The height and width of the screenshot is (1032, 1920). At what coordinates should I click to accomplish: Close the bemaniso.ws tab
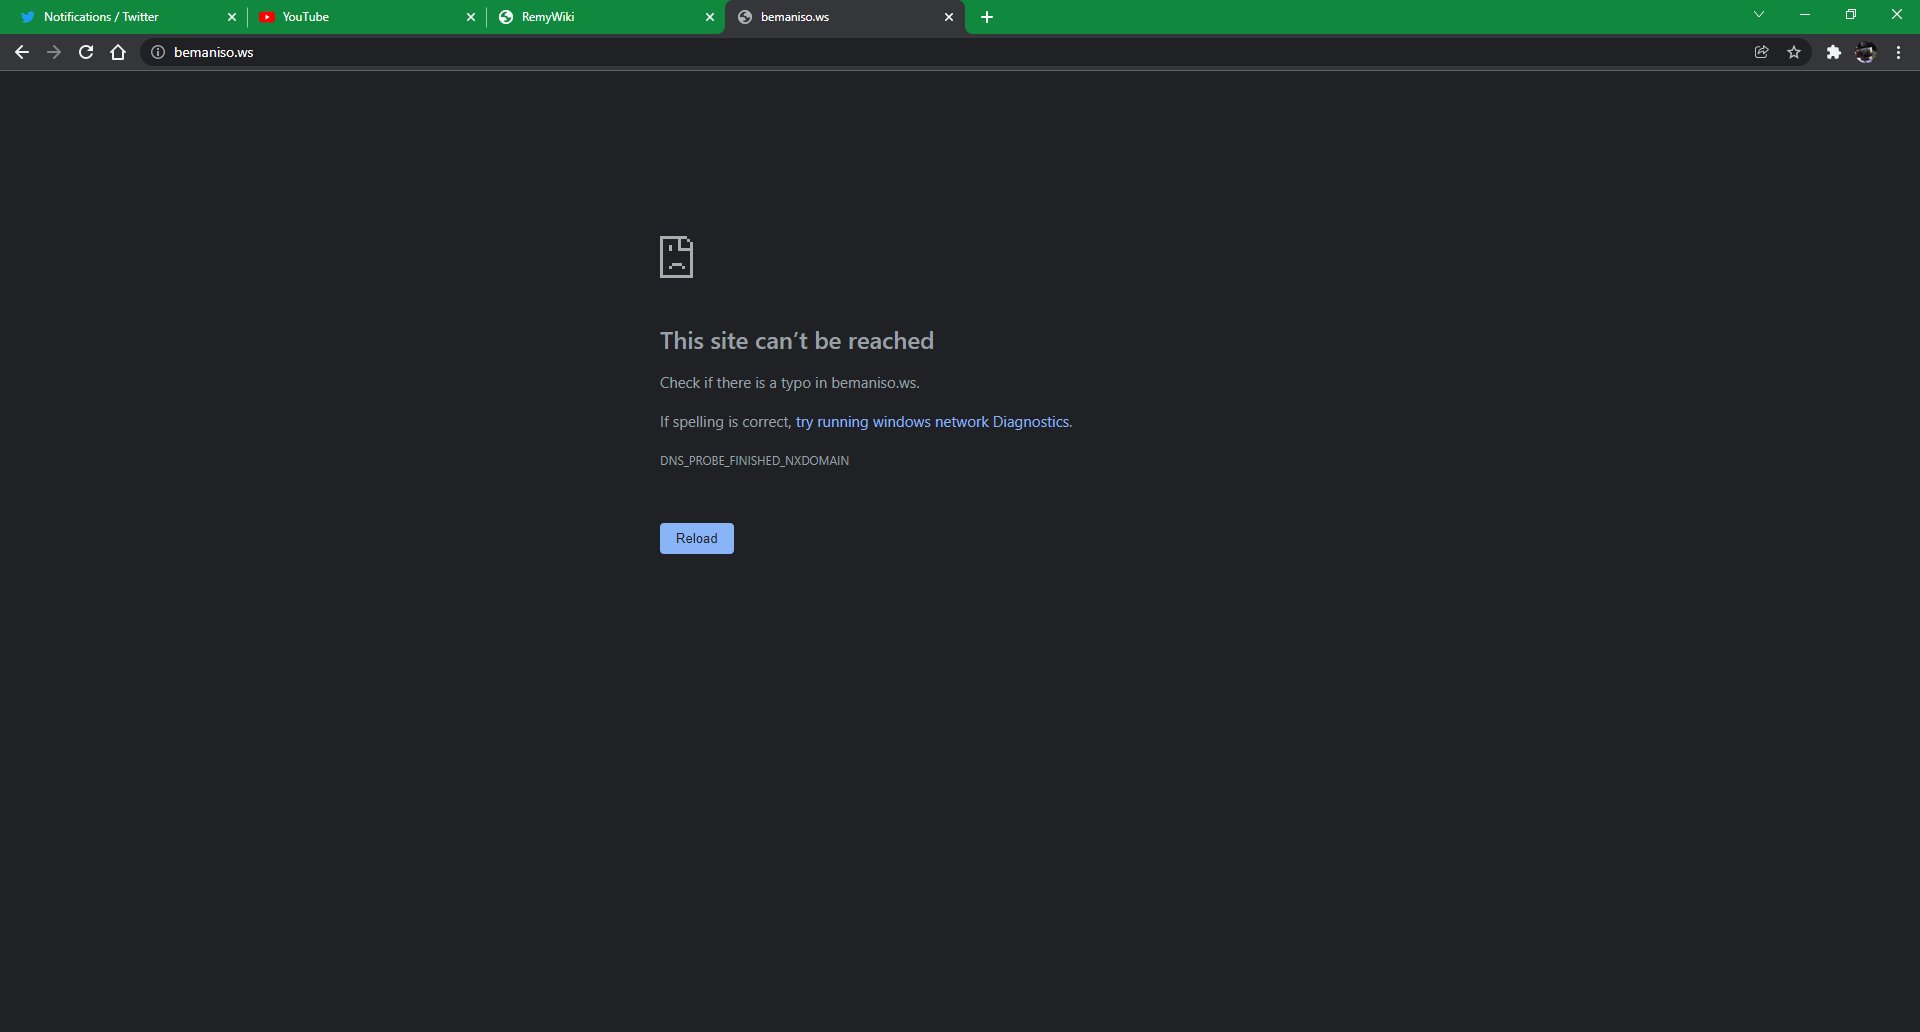[x=949, y=17]
